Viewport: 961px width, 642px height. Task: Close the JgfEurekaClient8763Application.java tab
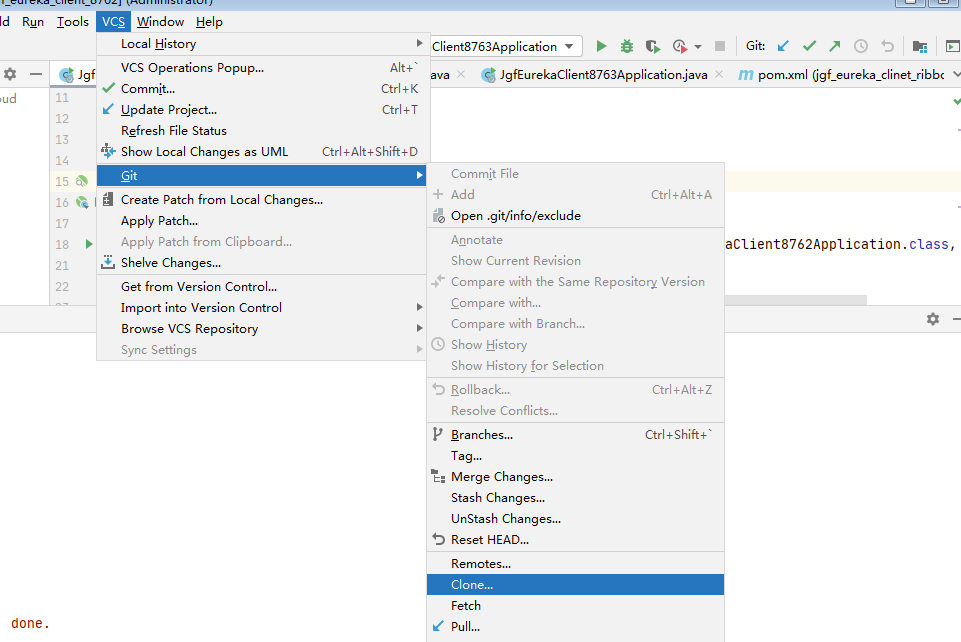[x=719, y=74]
